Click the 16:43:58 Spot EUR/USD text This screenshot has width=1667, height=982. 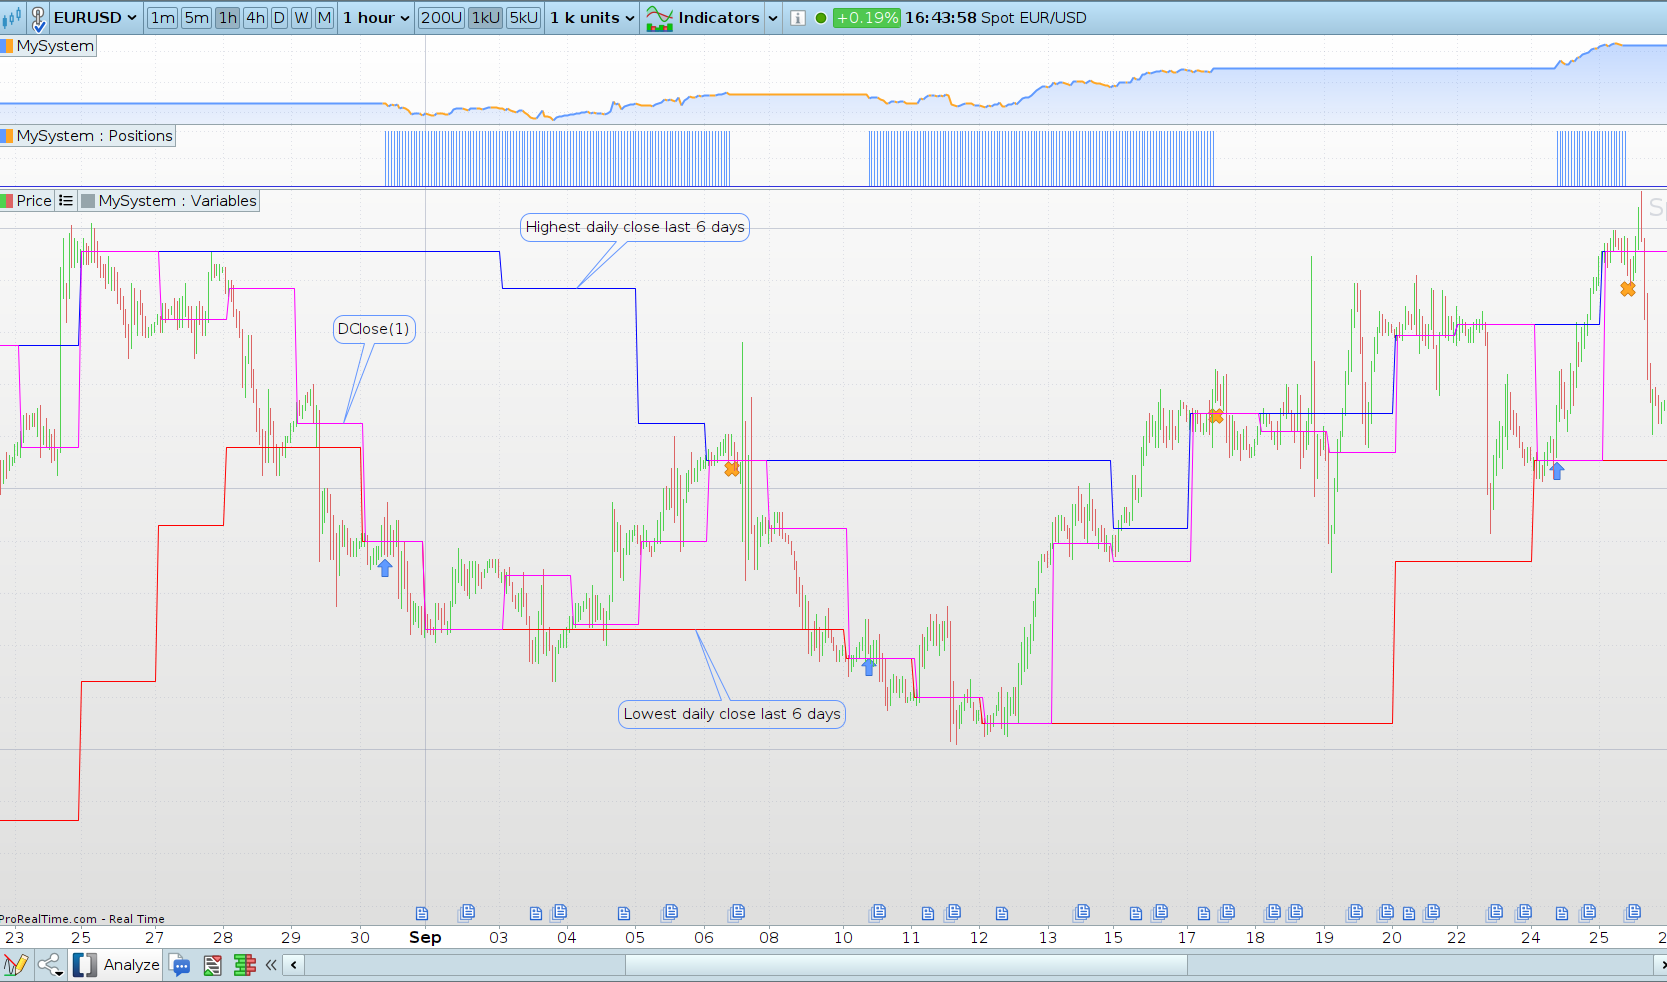996,18
